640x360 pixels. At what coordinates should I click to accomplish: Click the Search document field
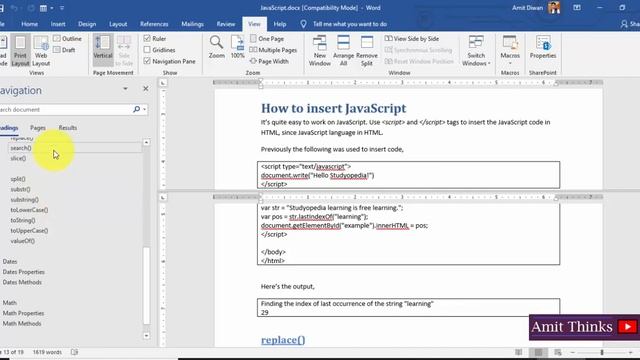65,109
